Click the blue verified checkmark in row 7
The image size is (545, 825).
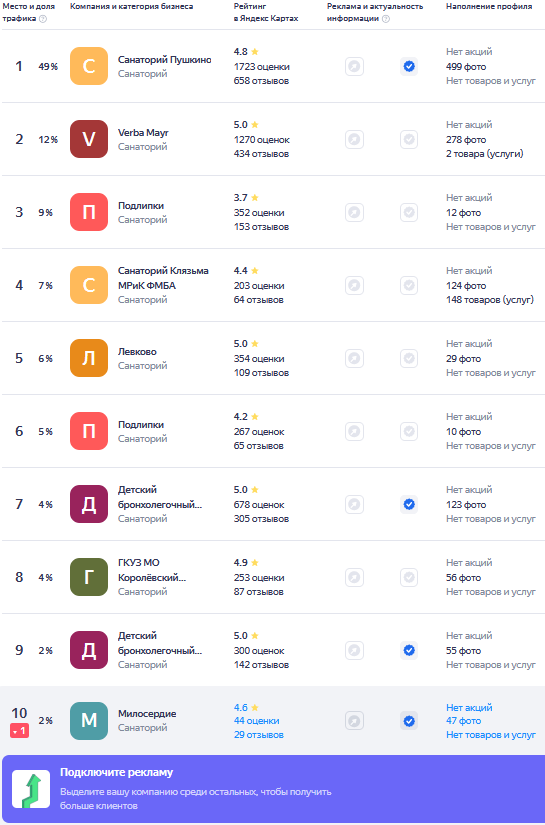(409, 505)
